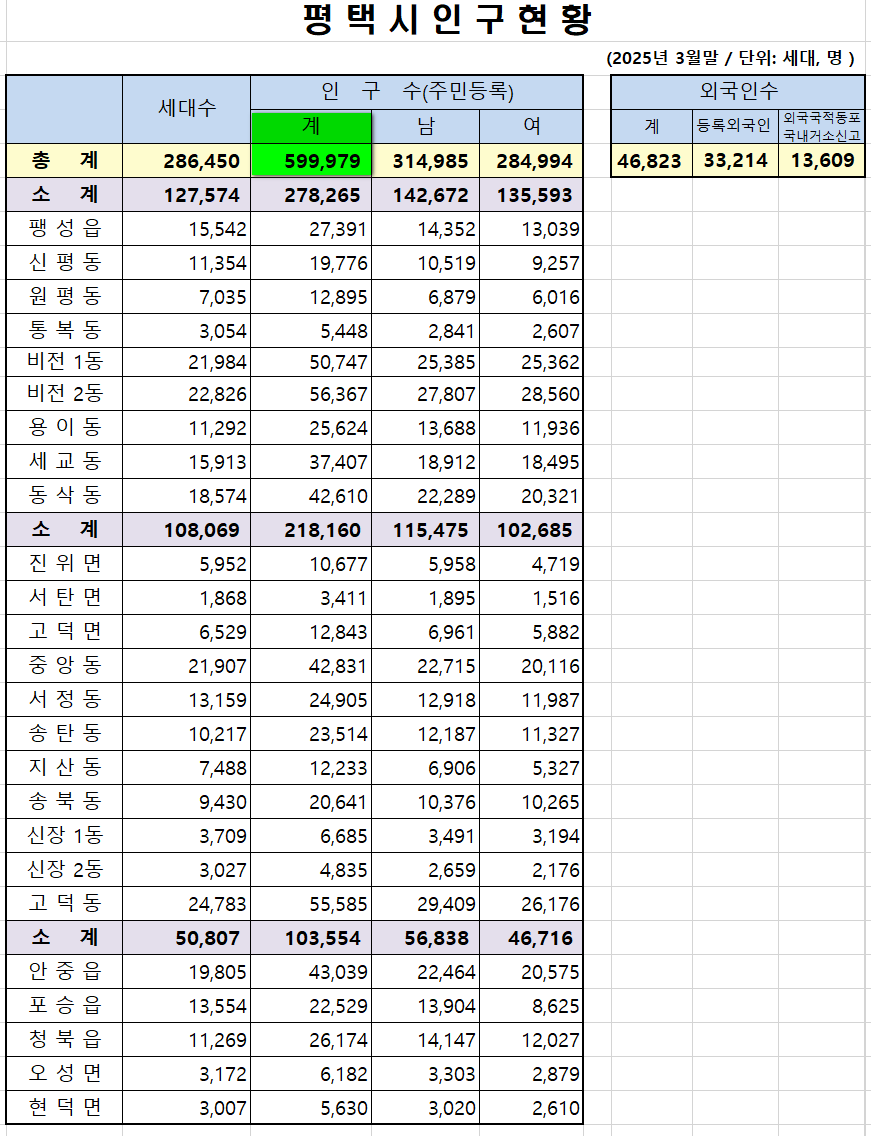Screen dimensions: 871x1136
Task: Click the 원평동 households 7,035 cell
Action: [x=186, y=297]
